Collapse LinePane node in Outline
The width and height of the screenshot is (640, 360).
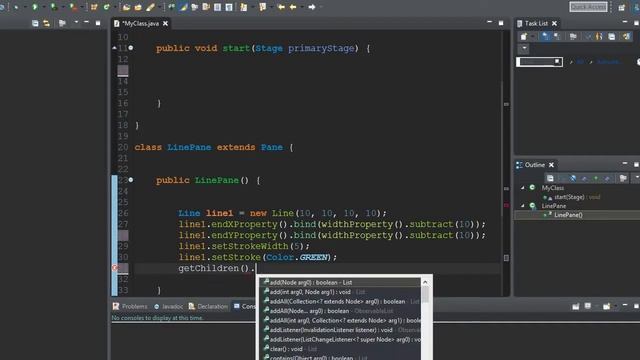523,206
